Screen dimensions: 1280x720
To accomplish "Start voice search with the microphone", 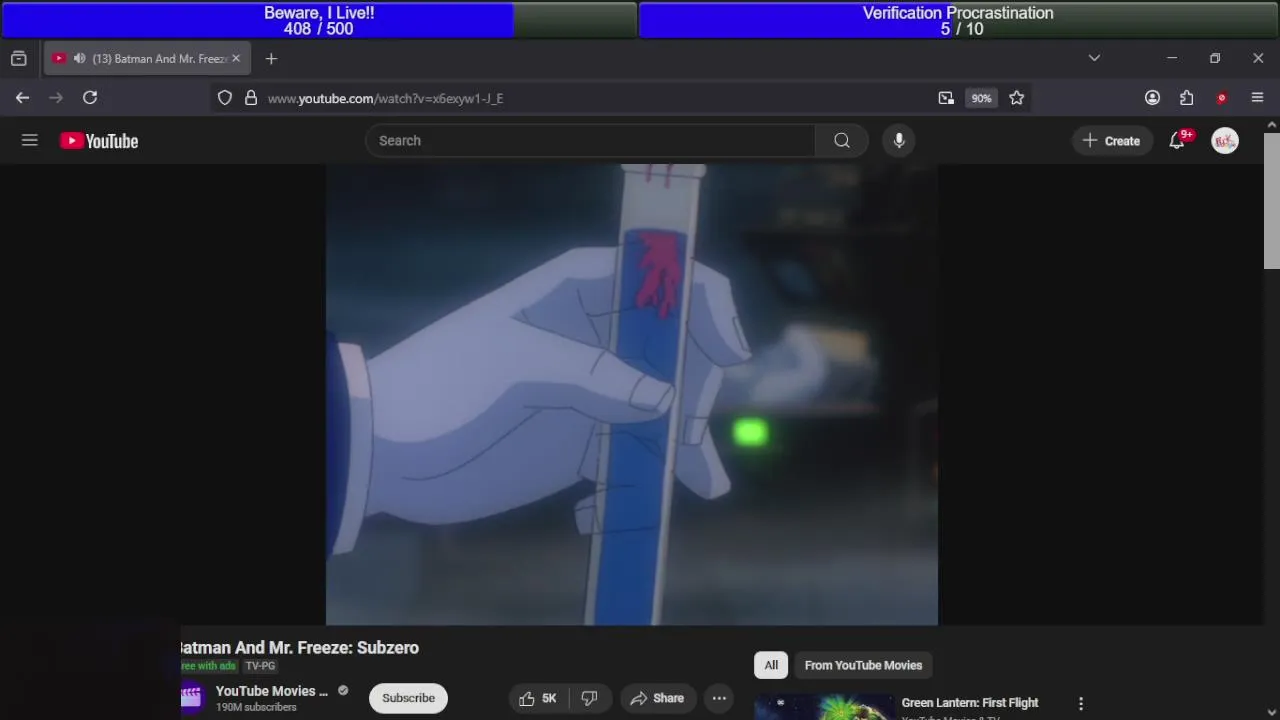I will coord(899,141).
